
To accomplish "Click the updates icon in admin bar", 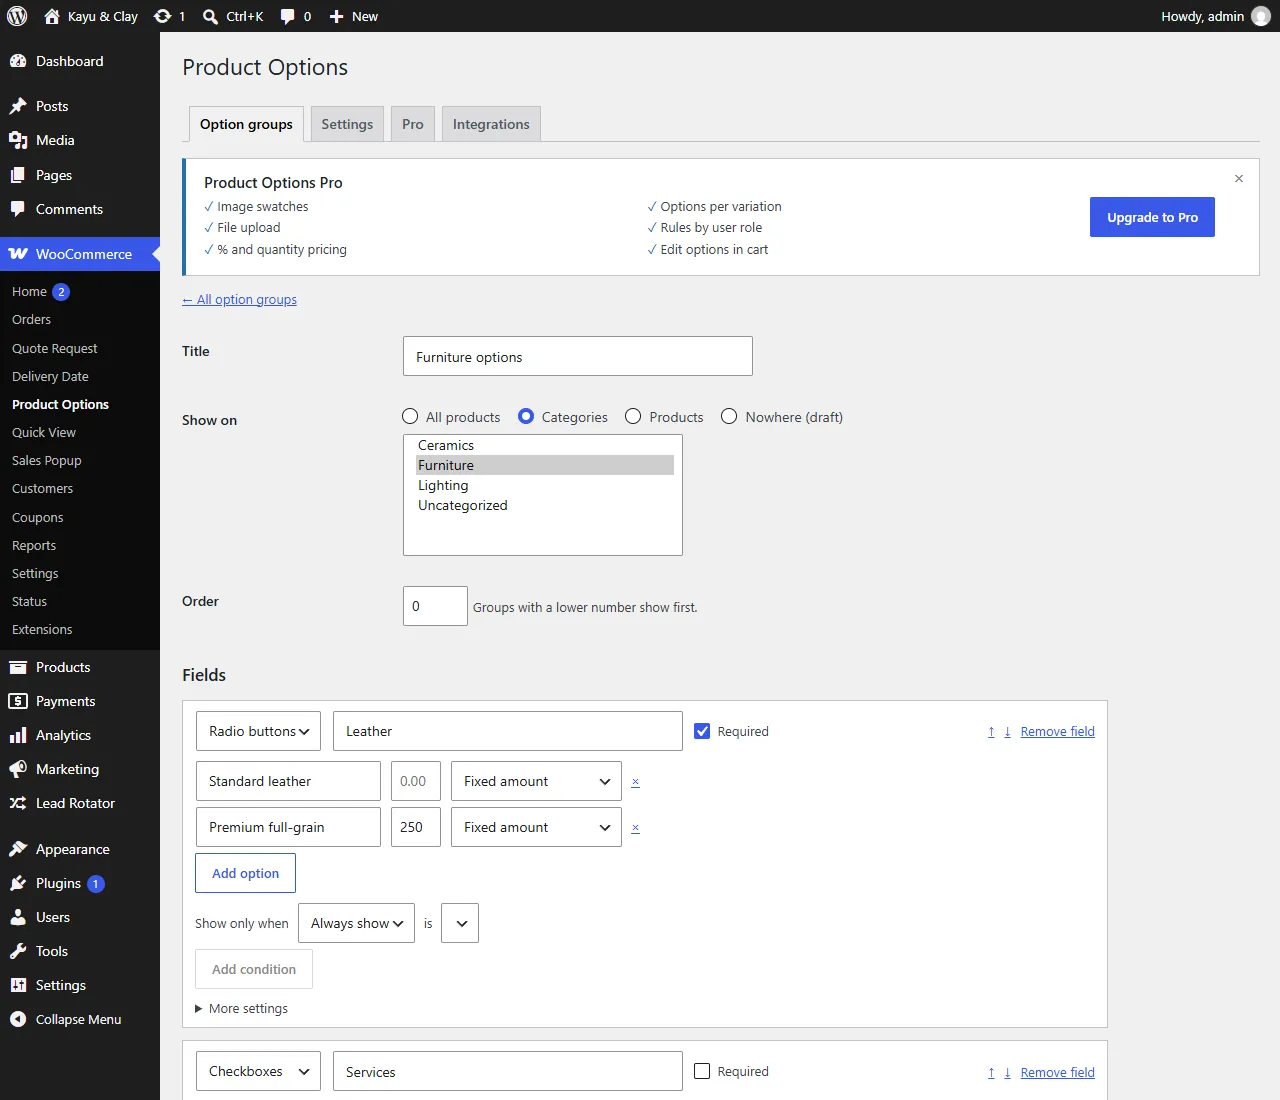I will [162, 16].
